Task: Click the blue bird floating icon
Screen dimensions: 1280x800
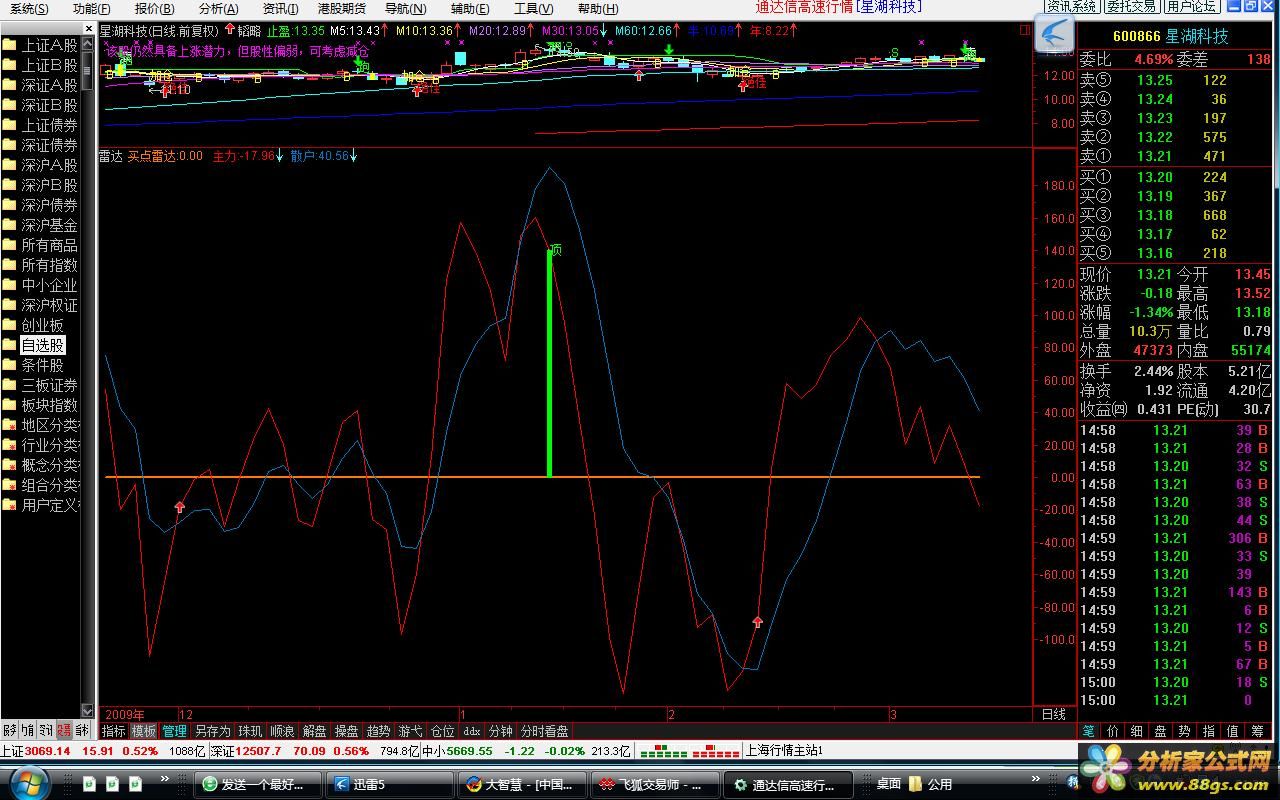Action: (1053, 36)
